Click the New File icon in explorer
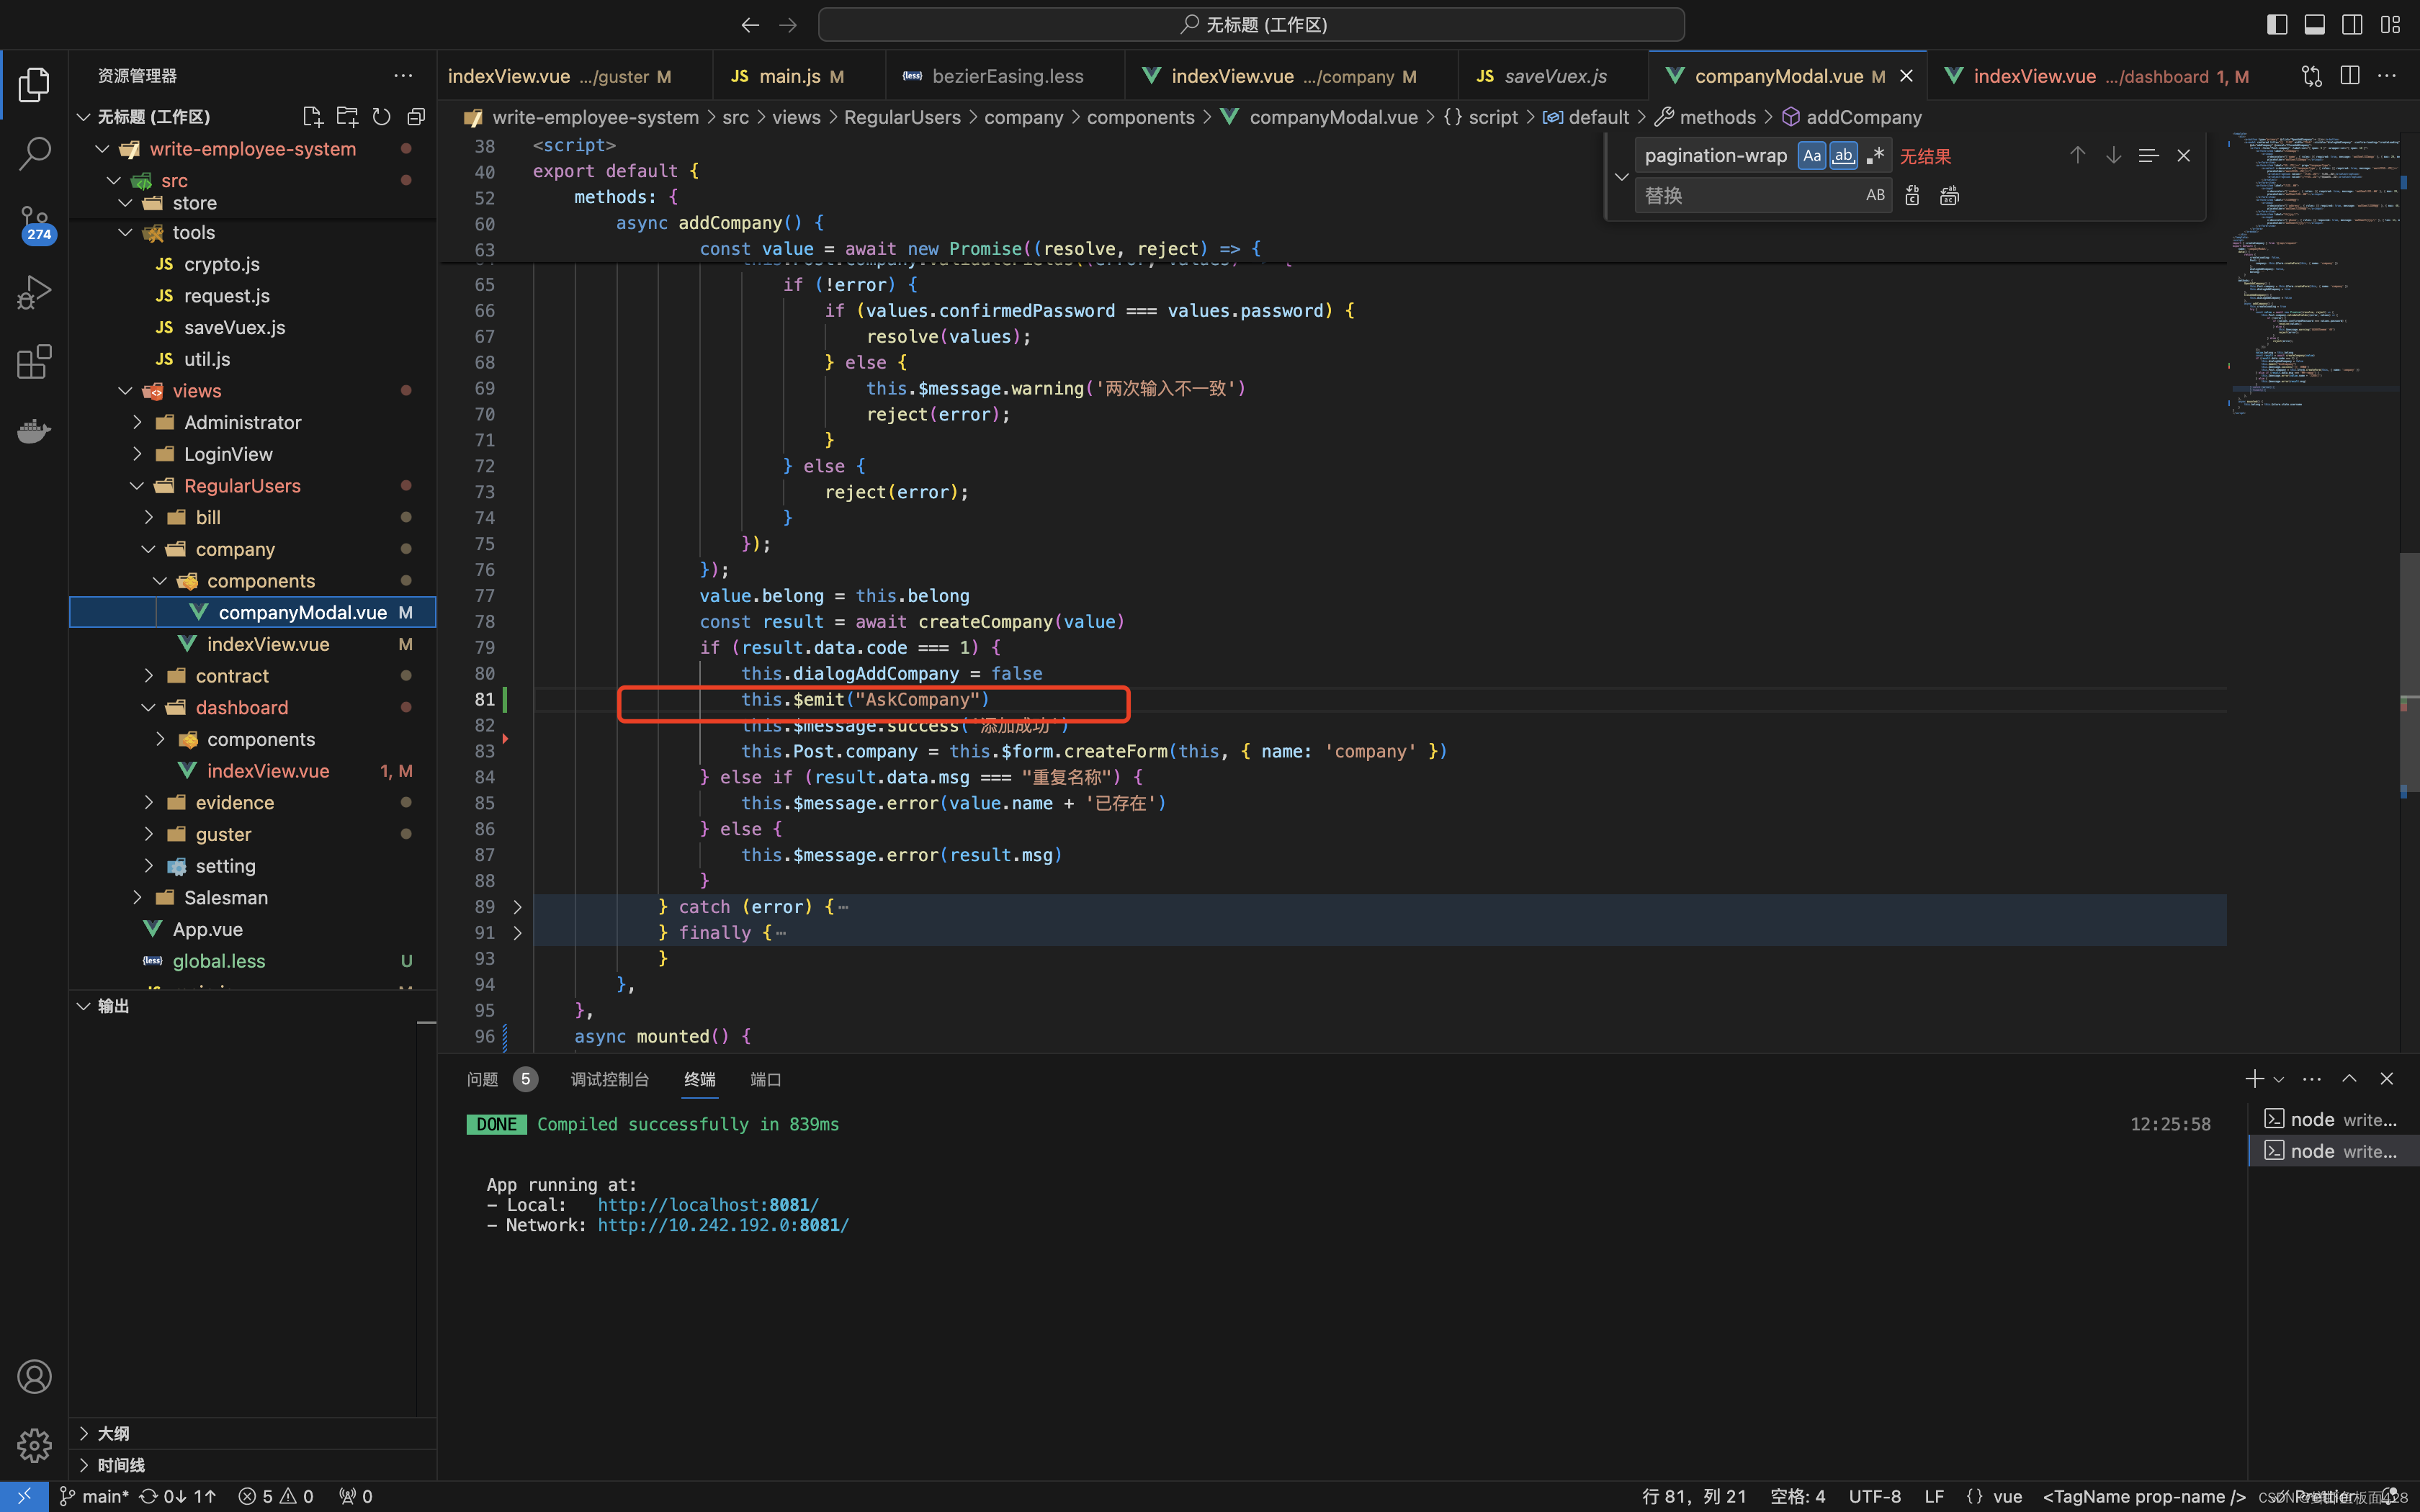Image resolution: width=2420 pixels, height=1512 pixels. (x=312, y=117)
